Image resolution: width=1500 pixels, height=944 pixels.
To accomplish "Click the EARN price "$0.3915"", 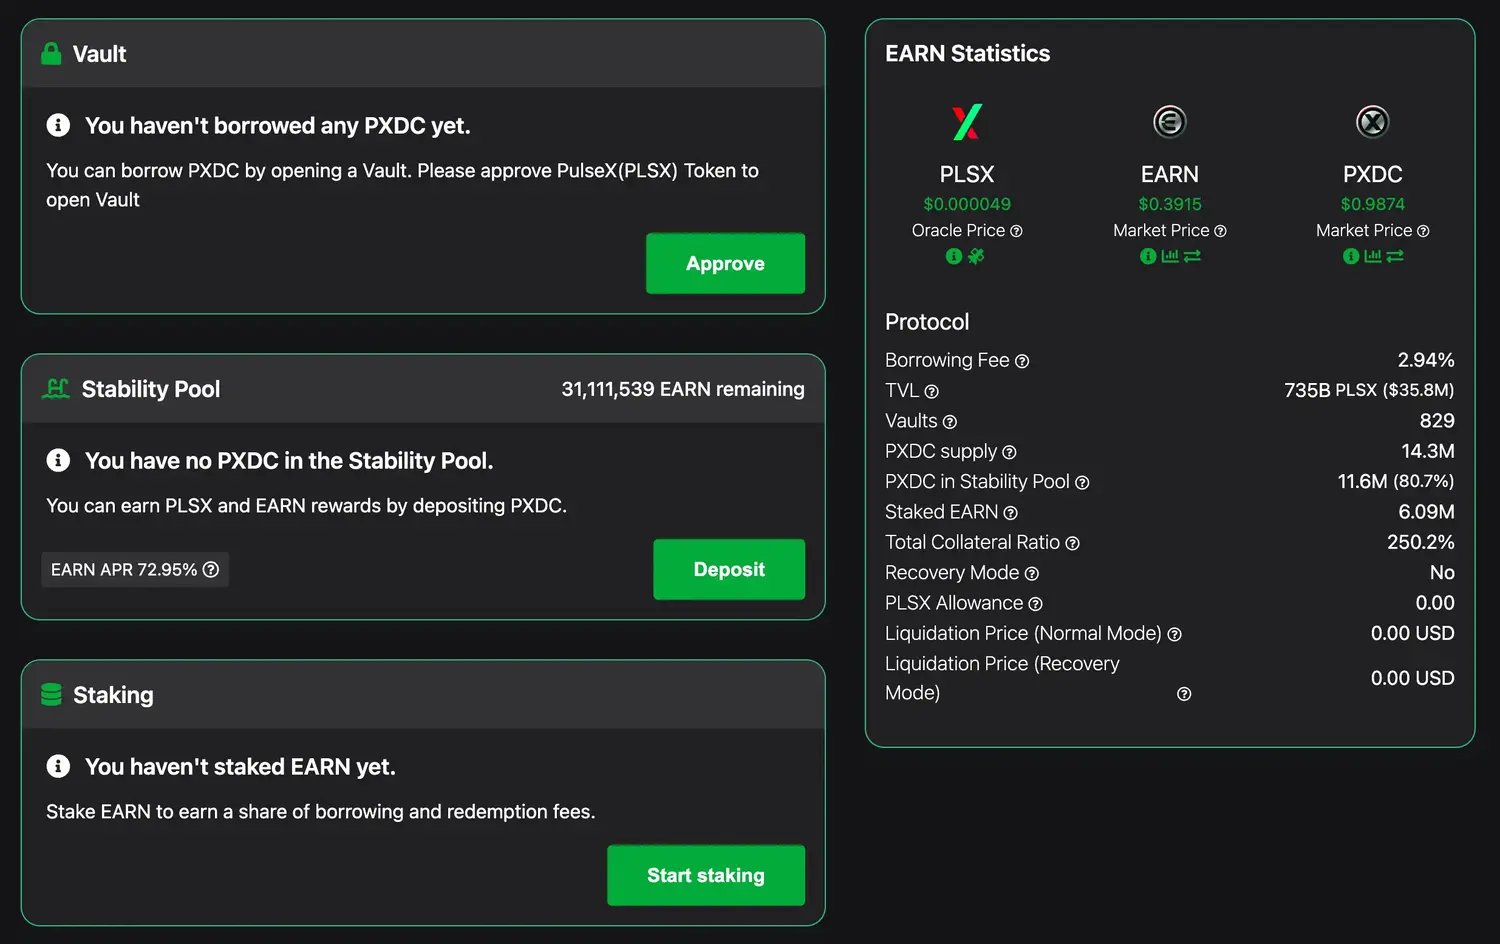I will (1170, 204).
